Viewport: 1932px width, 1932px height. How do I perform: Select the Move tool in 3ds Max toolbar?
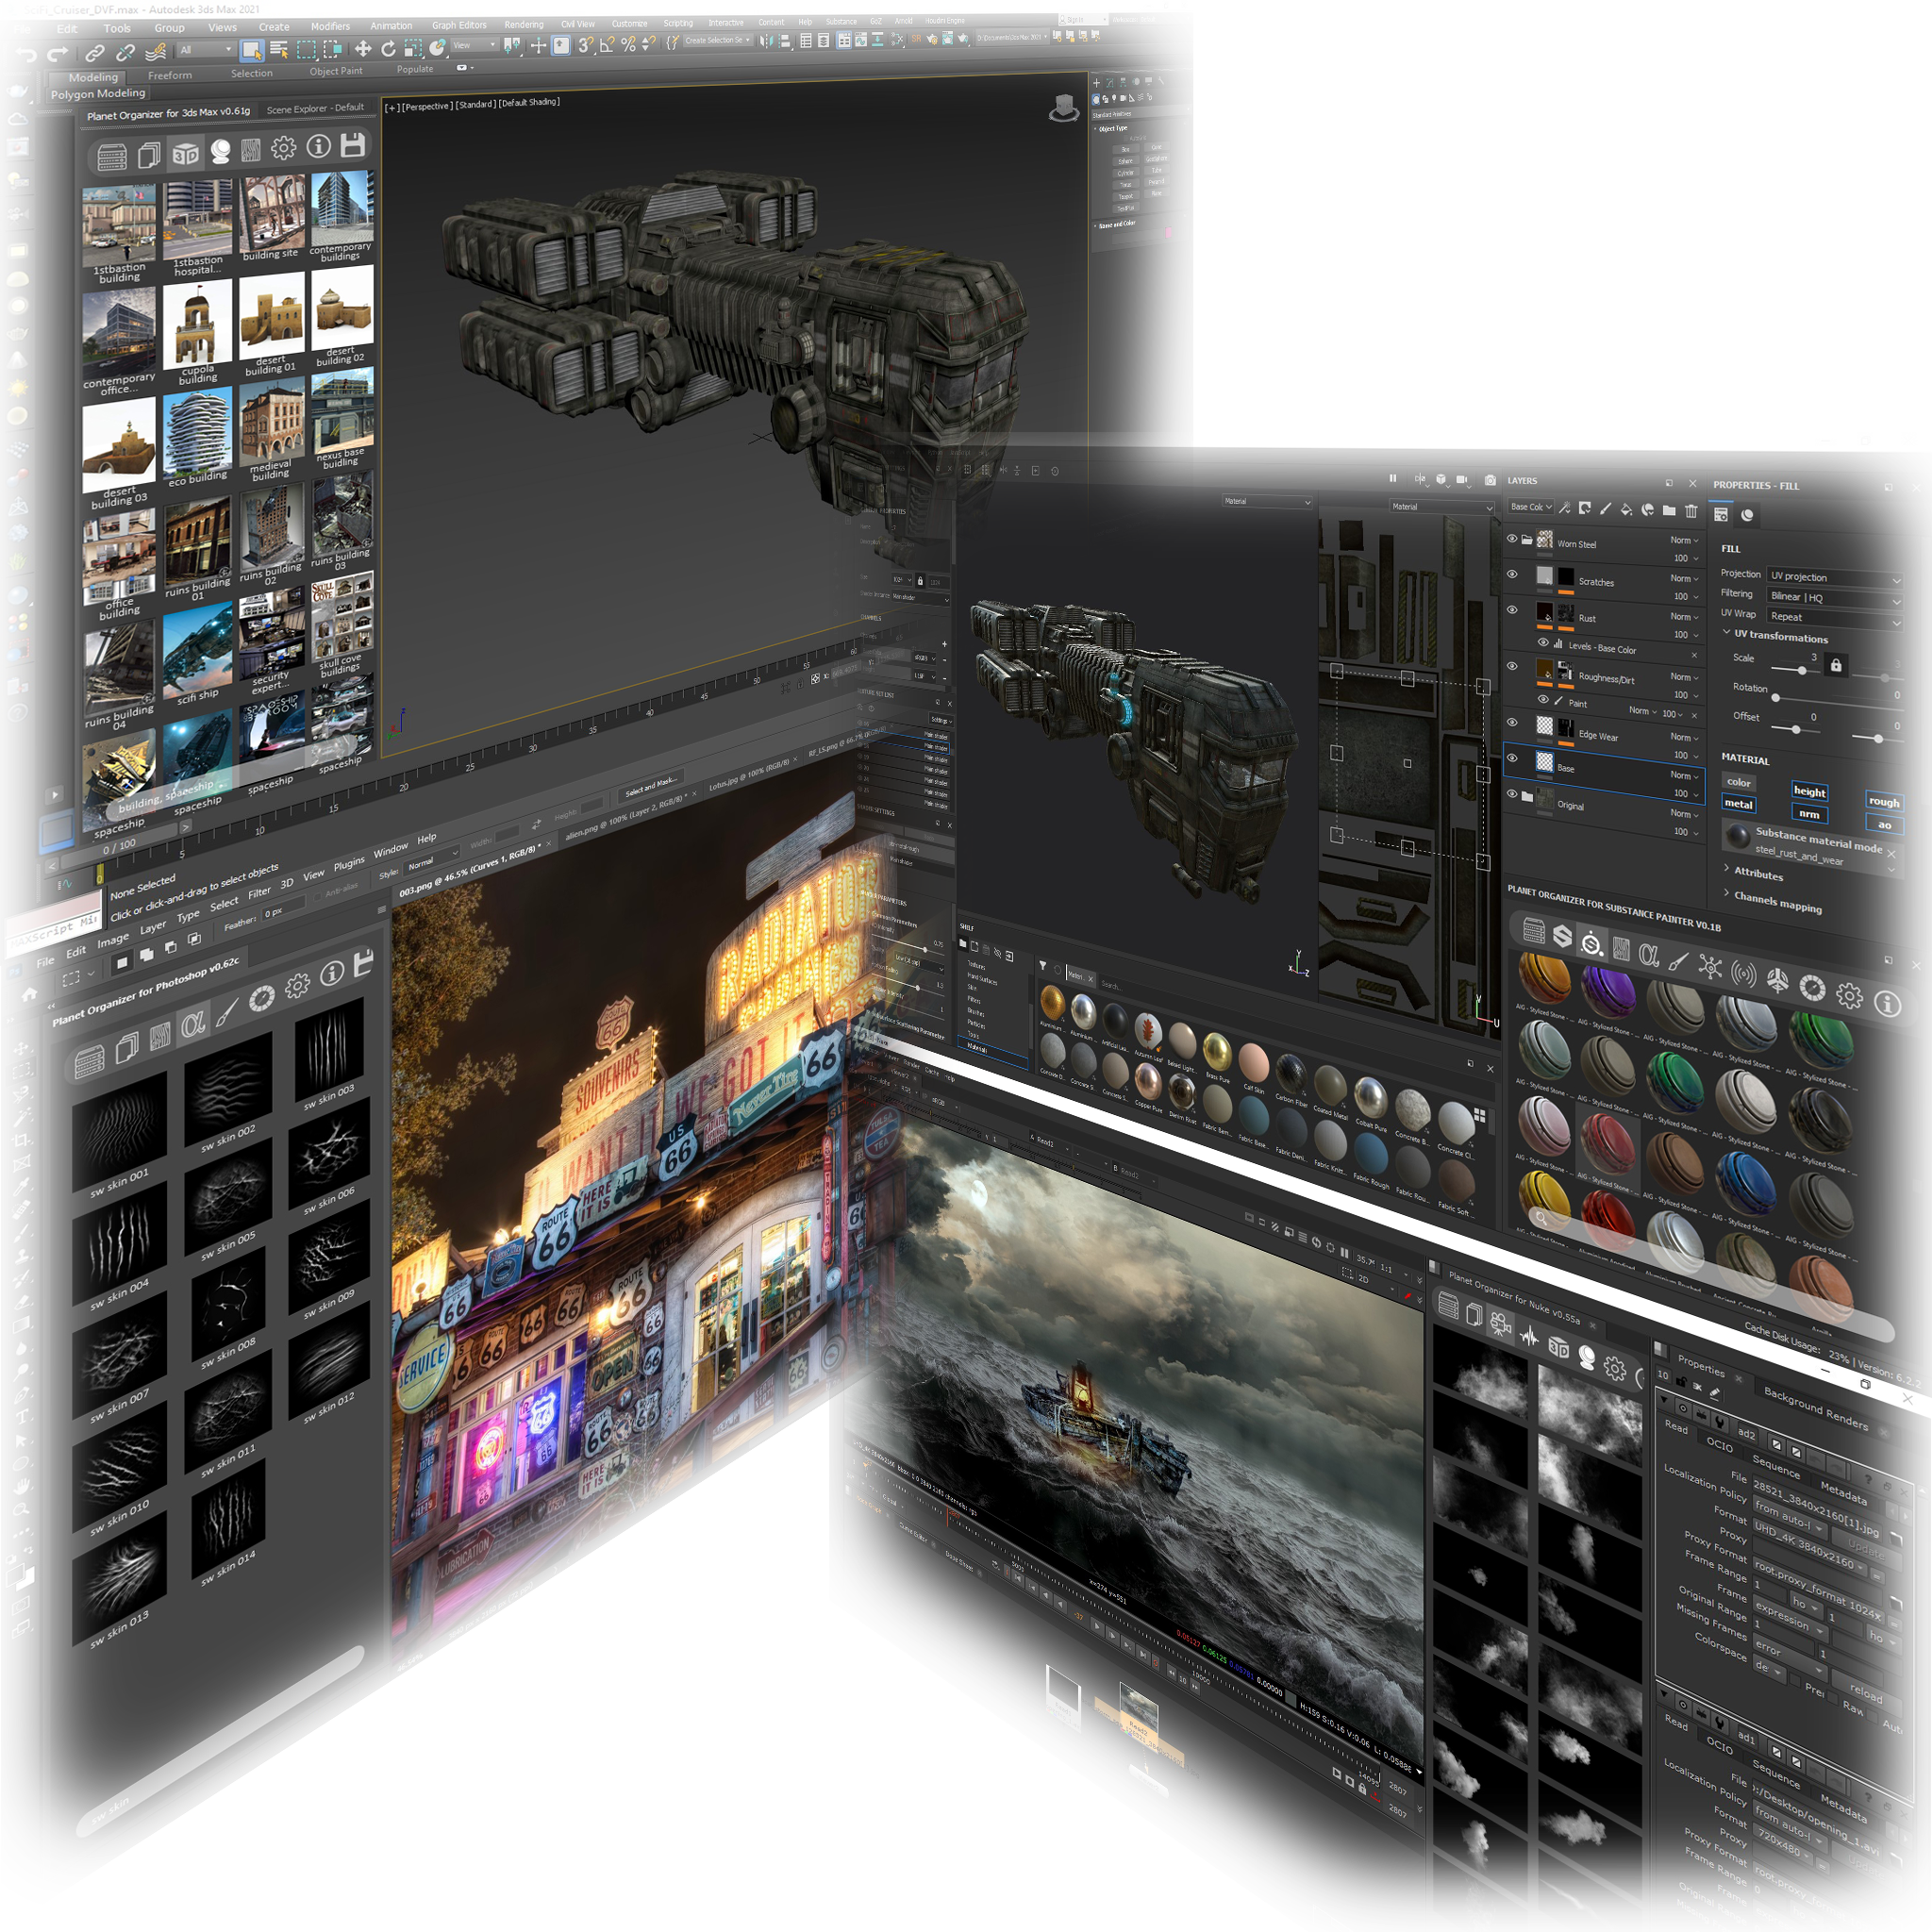363,47
